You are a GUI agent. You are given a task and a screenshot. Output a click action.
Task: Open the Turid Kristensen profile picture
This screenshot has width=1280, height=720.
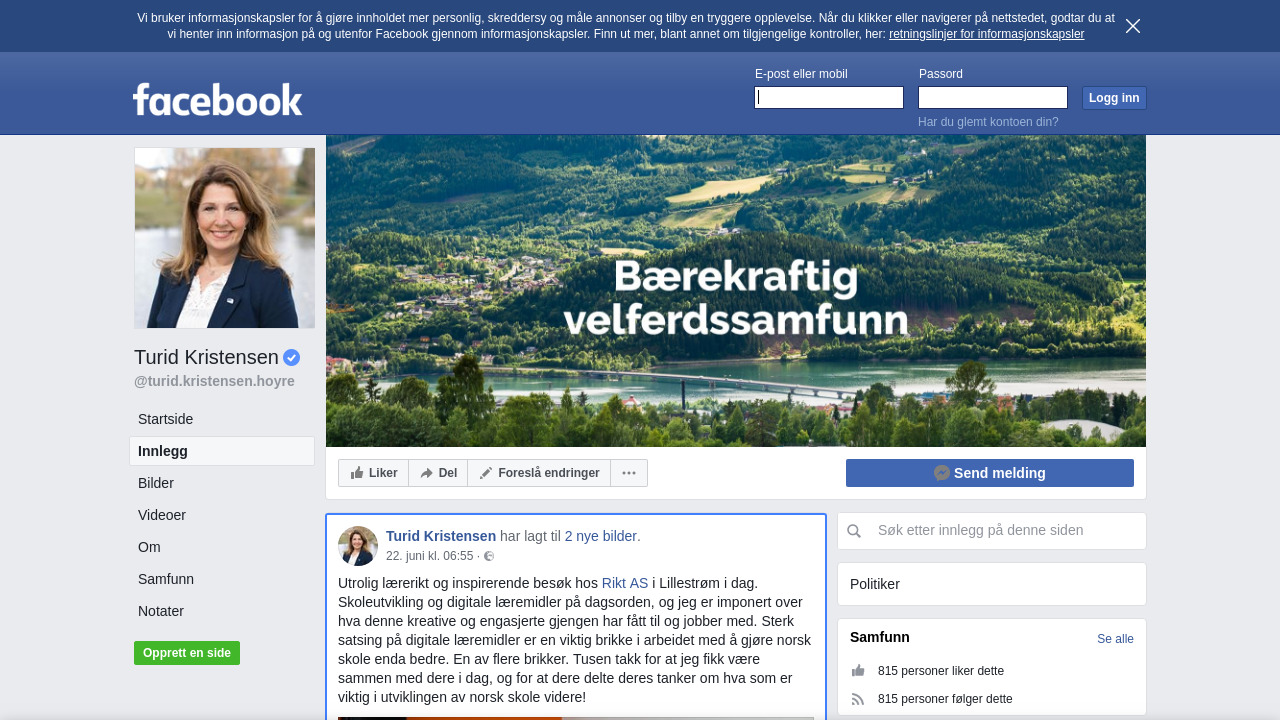225,238
